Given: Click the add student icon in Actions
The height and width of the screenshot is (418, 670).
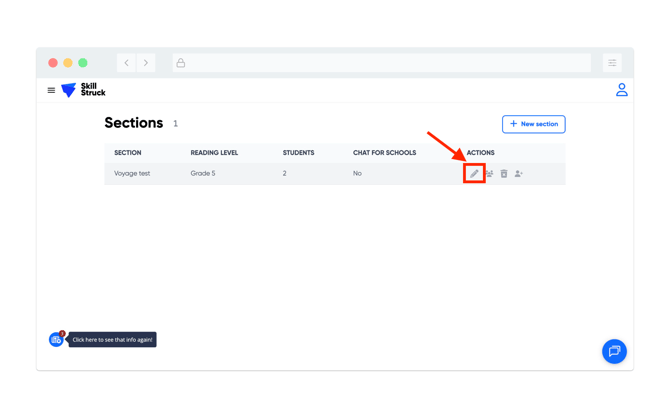Looking at the screenshot, I should pos(519,174).
